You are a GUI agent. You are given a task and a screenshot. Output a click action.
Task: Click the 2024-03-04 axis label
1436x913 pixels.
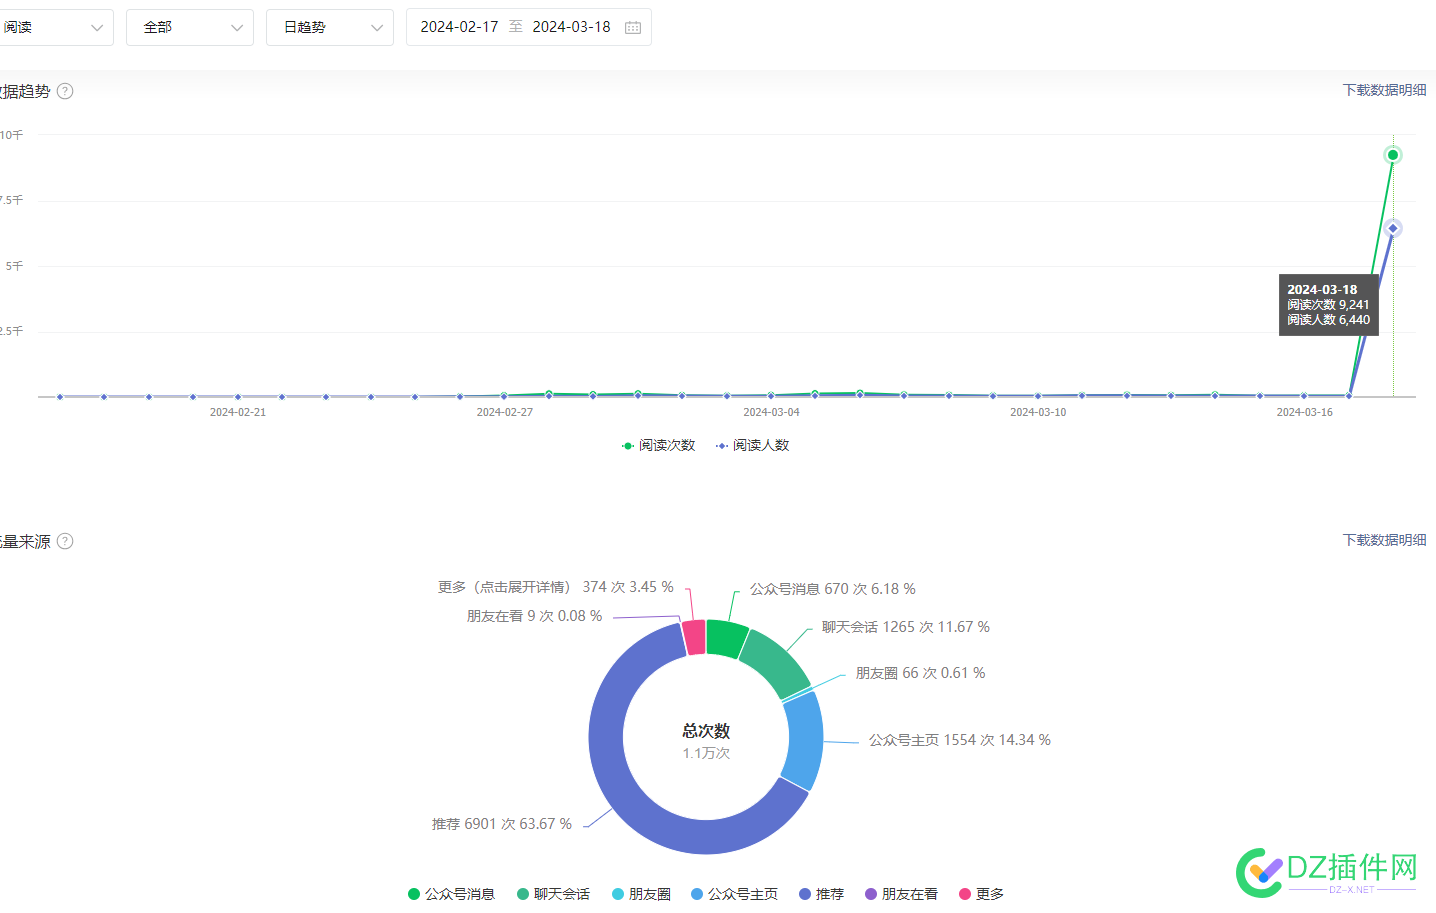[771, 412]
